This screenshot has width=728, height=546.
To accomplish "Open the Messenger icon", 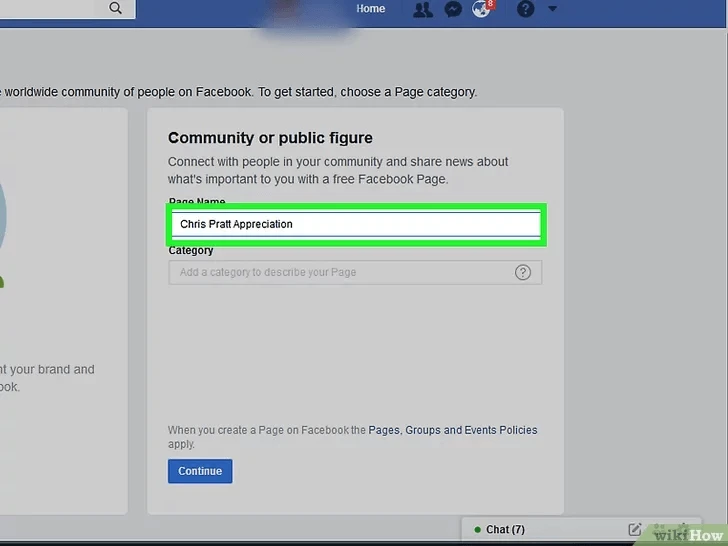I will click(453, 9).
